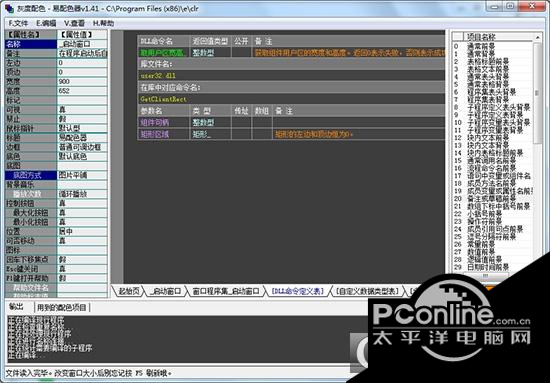Open the 底色 value 默认底色
Viewport: 550px width, 383px height.
tap(82, 156)
